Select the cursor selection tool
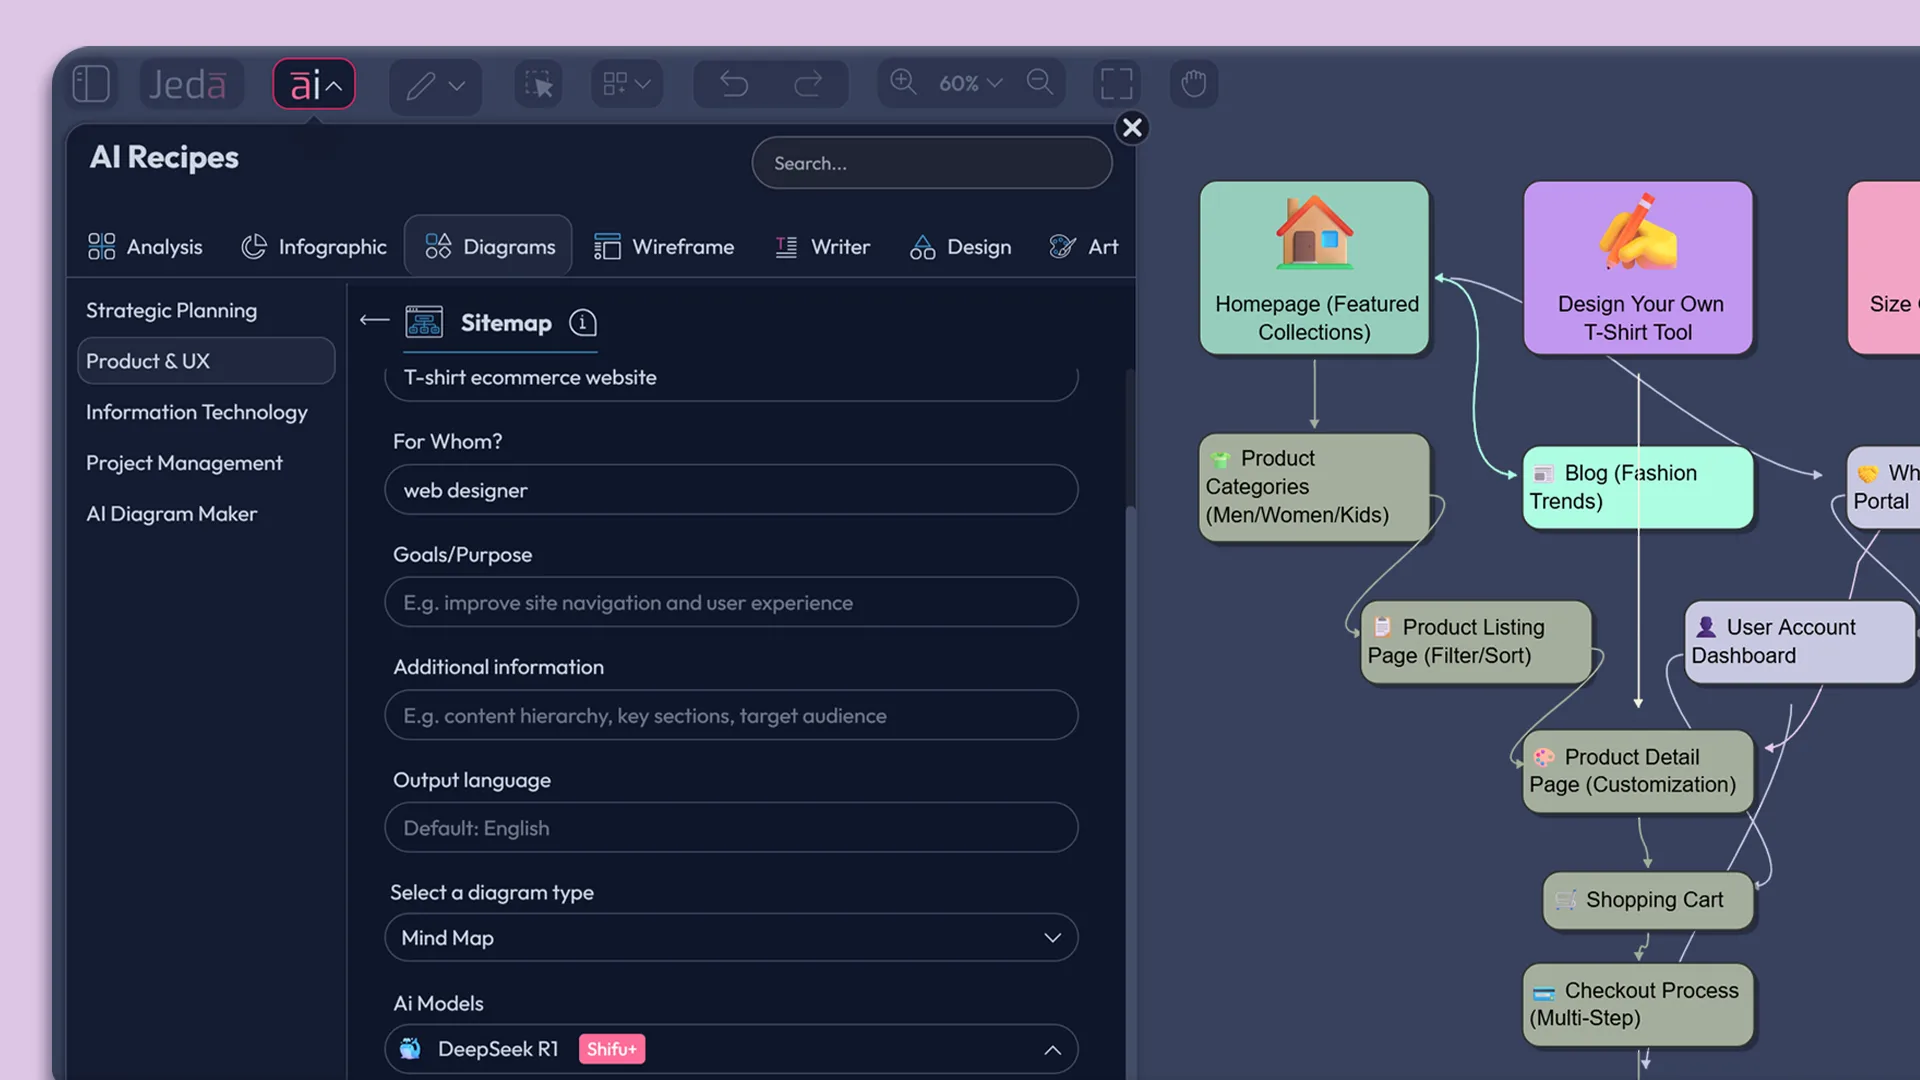 (537, 84)
